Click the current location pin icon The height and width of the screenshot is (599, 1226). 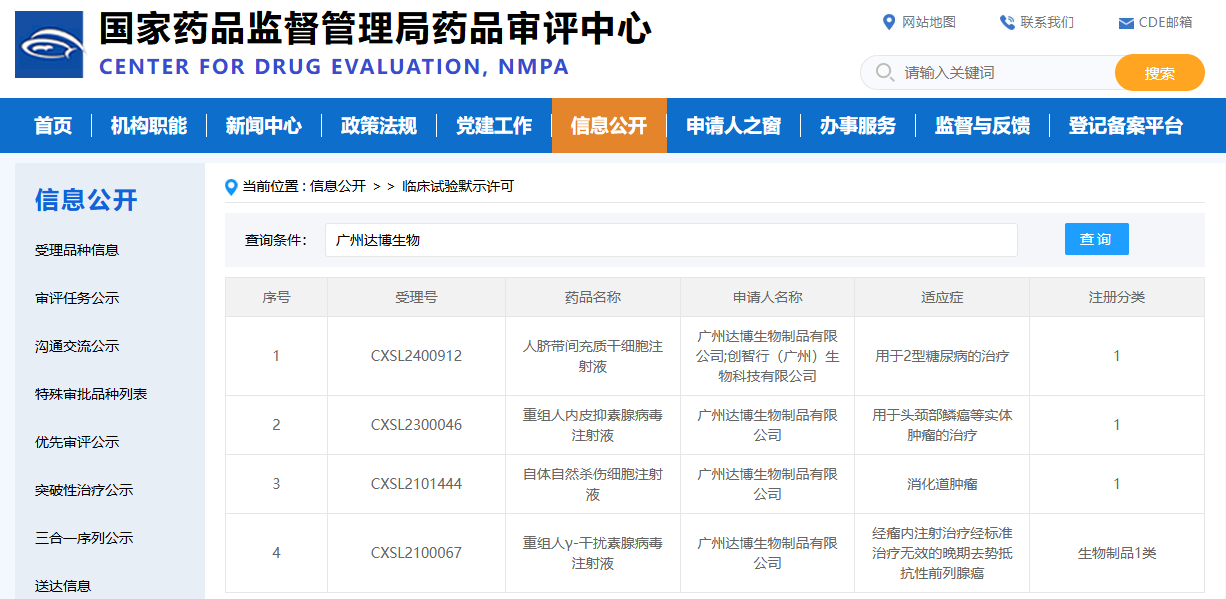(232, 186)
